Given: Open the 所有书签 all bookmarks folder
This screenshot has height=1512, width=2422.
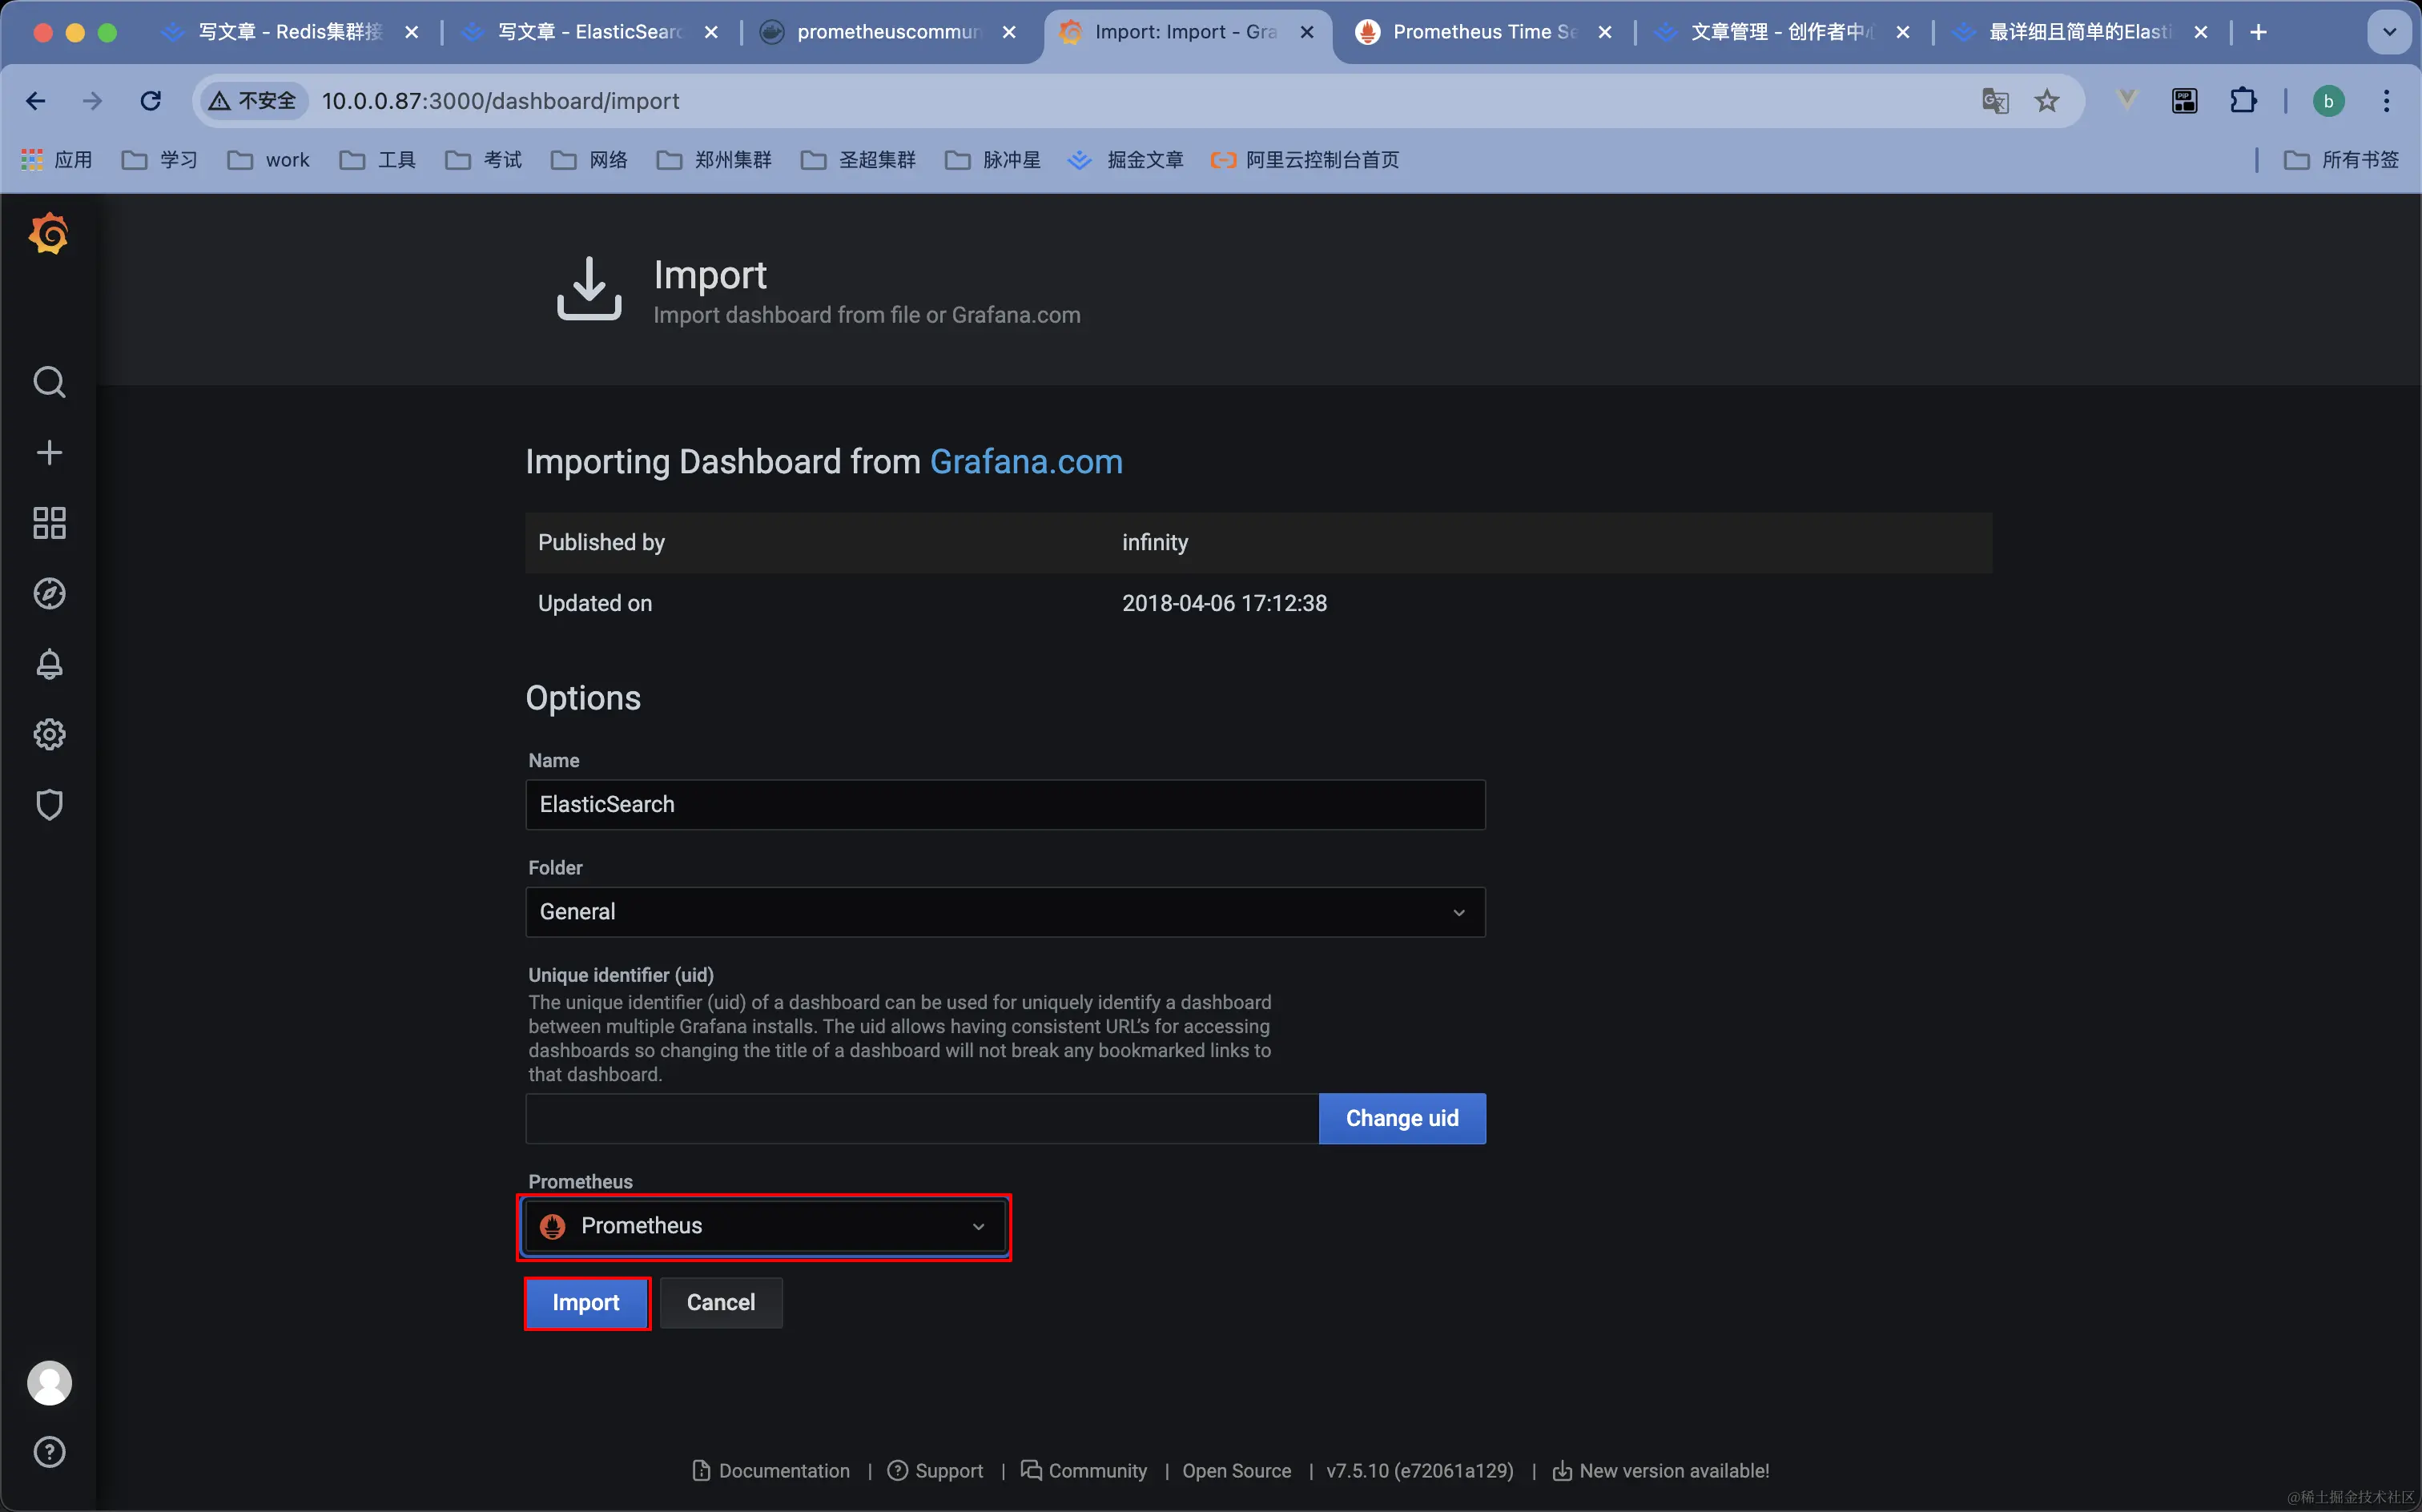Looking at the screenshot, I should [x=2342, y=160].
